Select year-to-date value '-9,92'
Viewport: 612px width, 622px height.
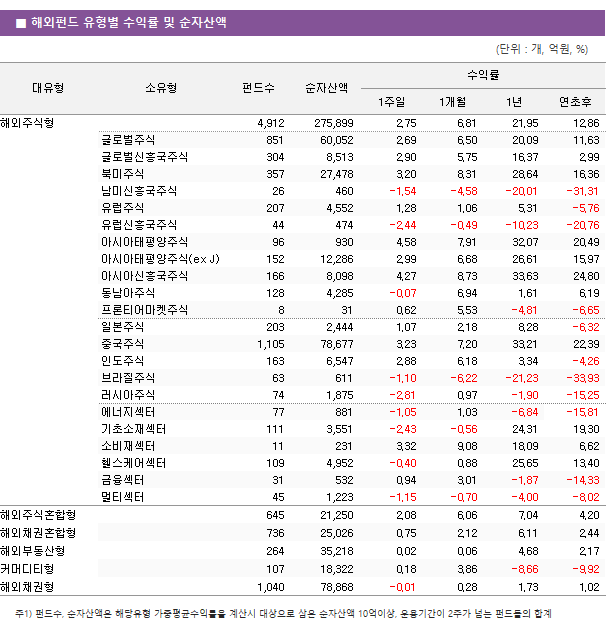coord(585,569)
